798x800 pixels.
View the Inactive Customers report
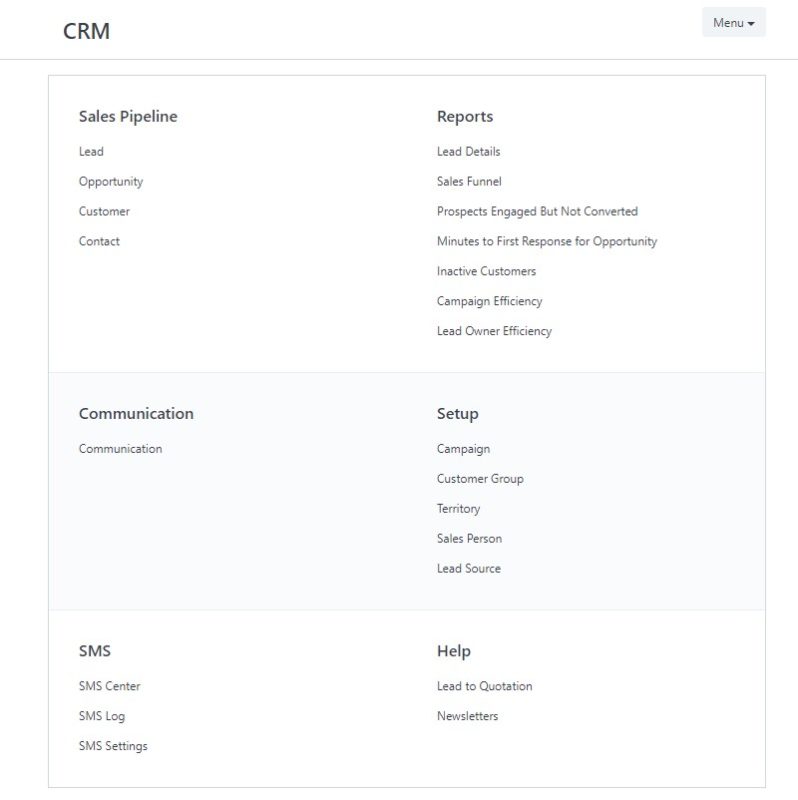pos(485,271)
